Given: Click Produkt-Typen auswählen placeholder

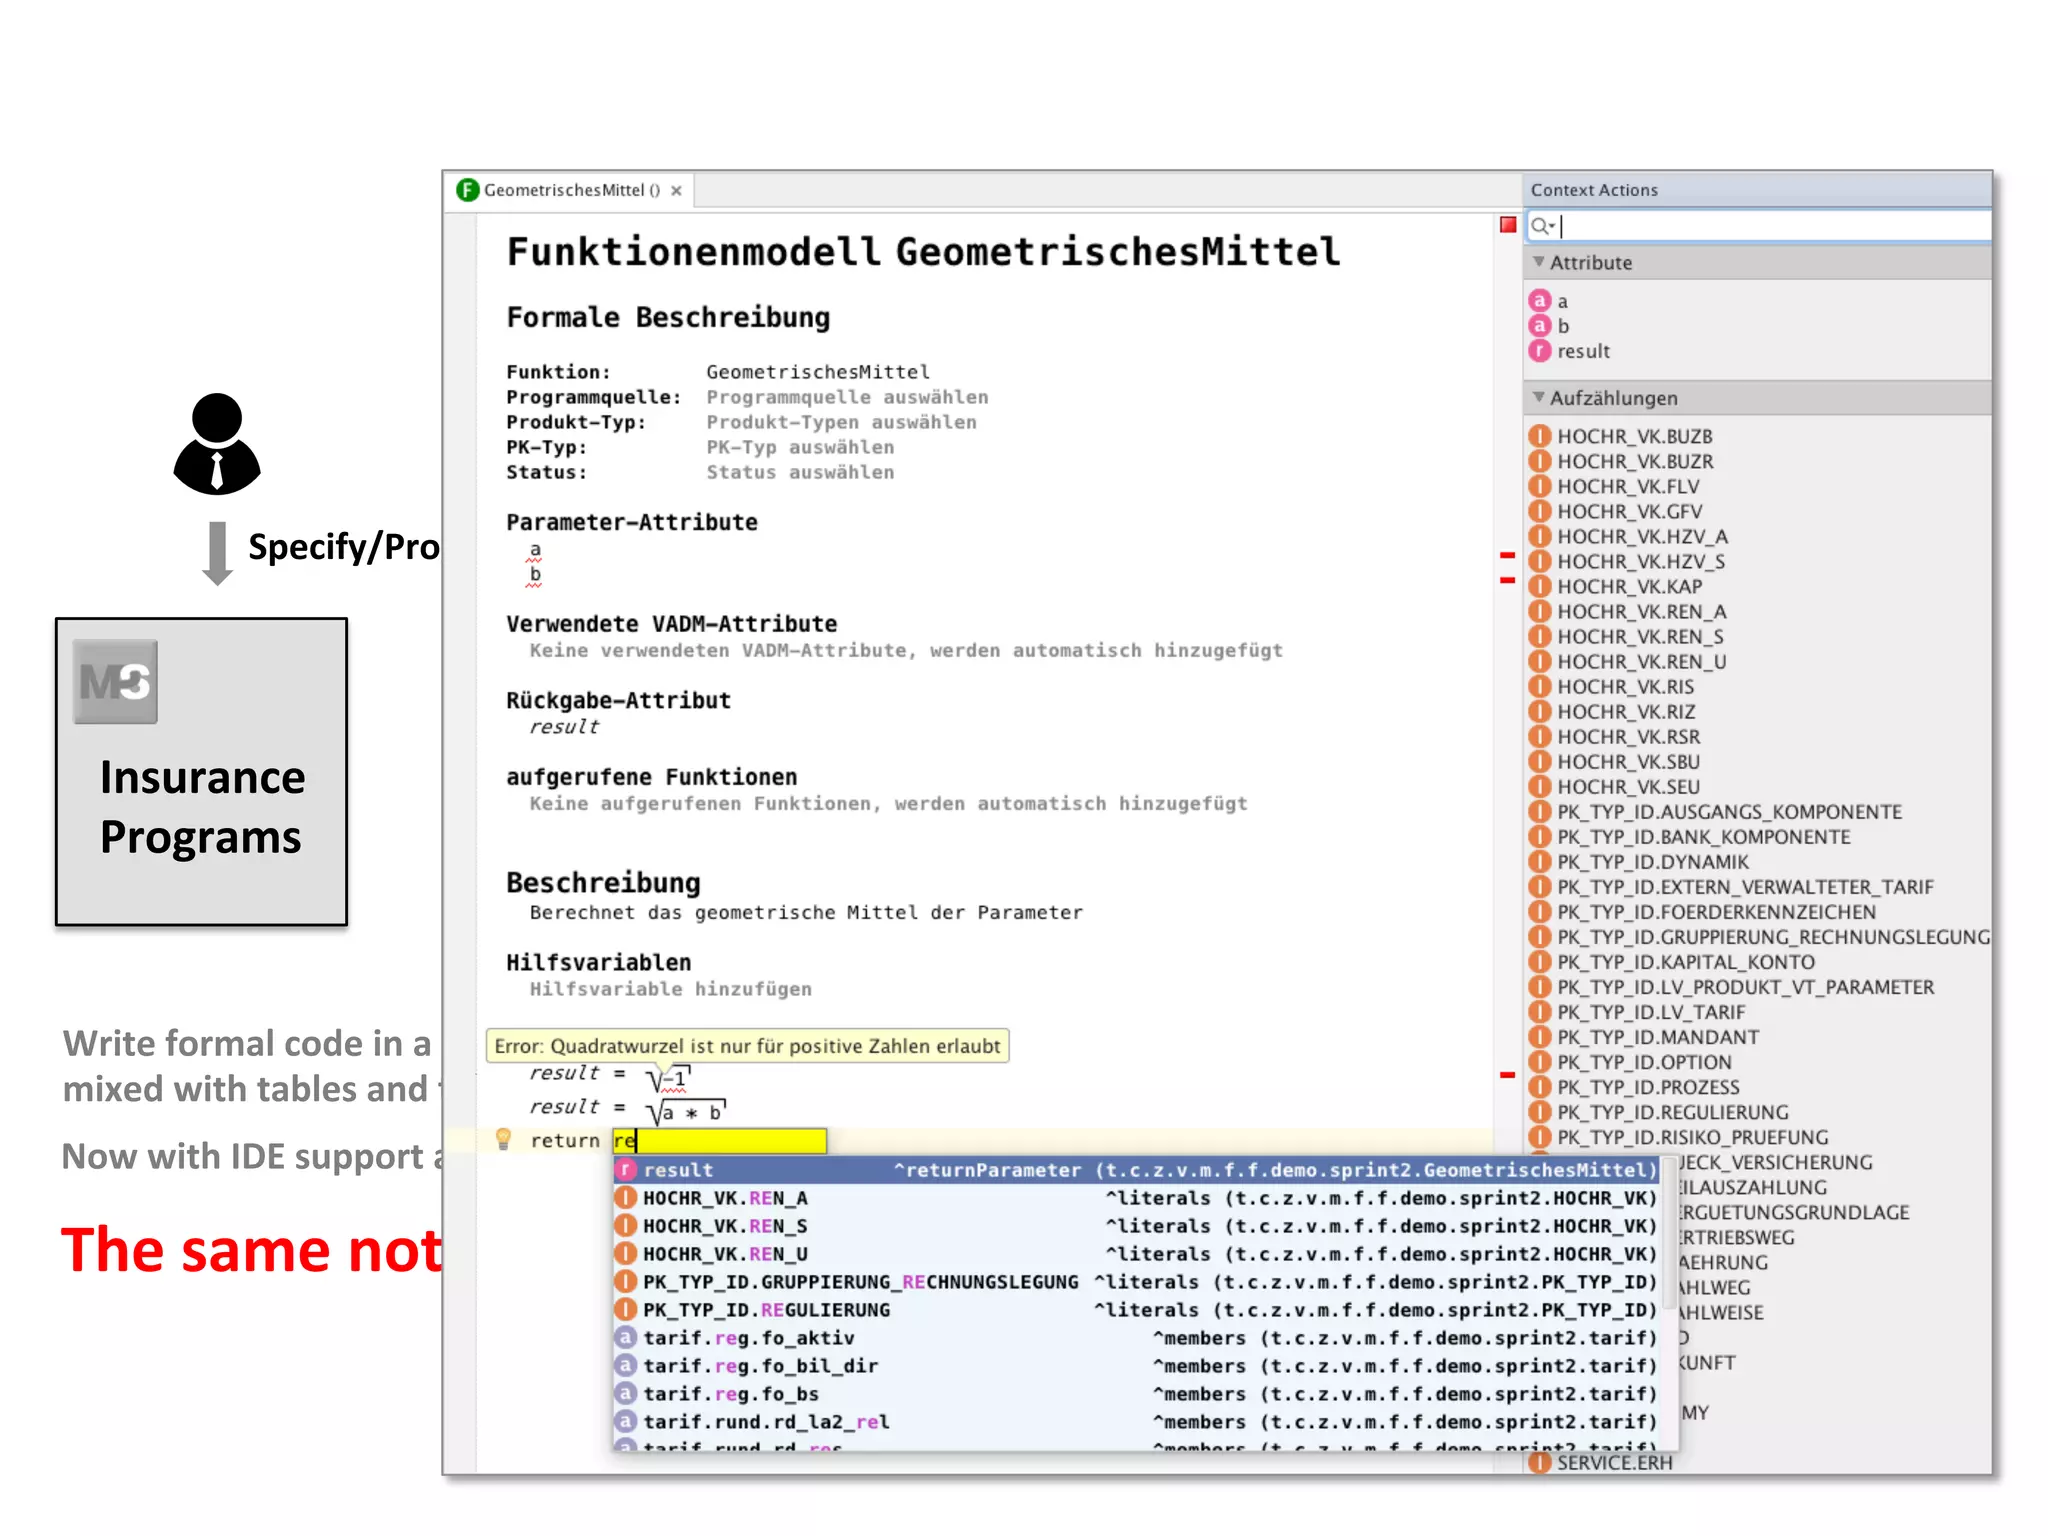Looking at the screenshot, I should coord(841,422).
